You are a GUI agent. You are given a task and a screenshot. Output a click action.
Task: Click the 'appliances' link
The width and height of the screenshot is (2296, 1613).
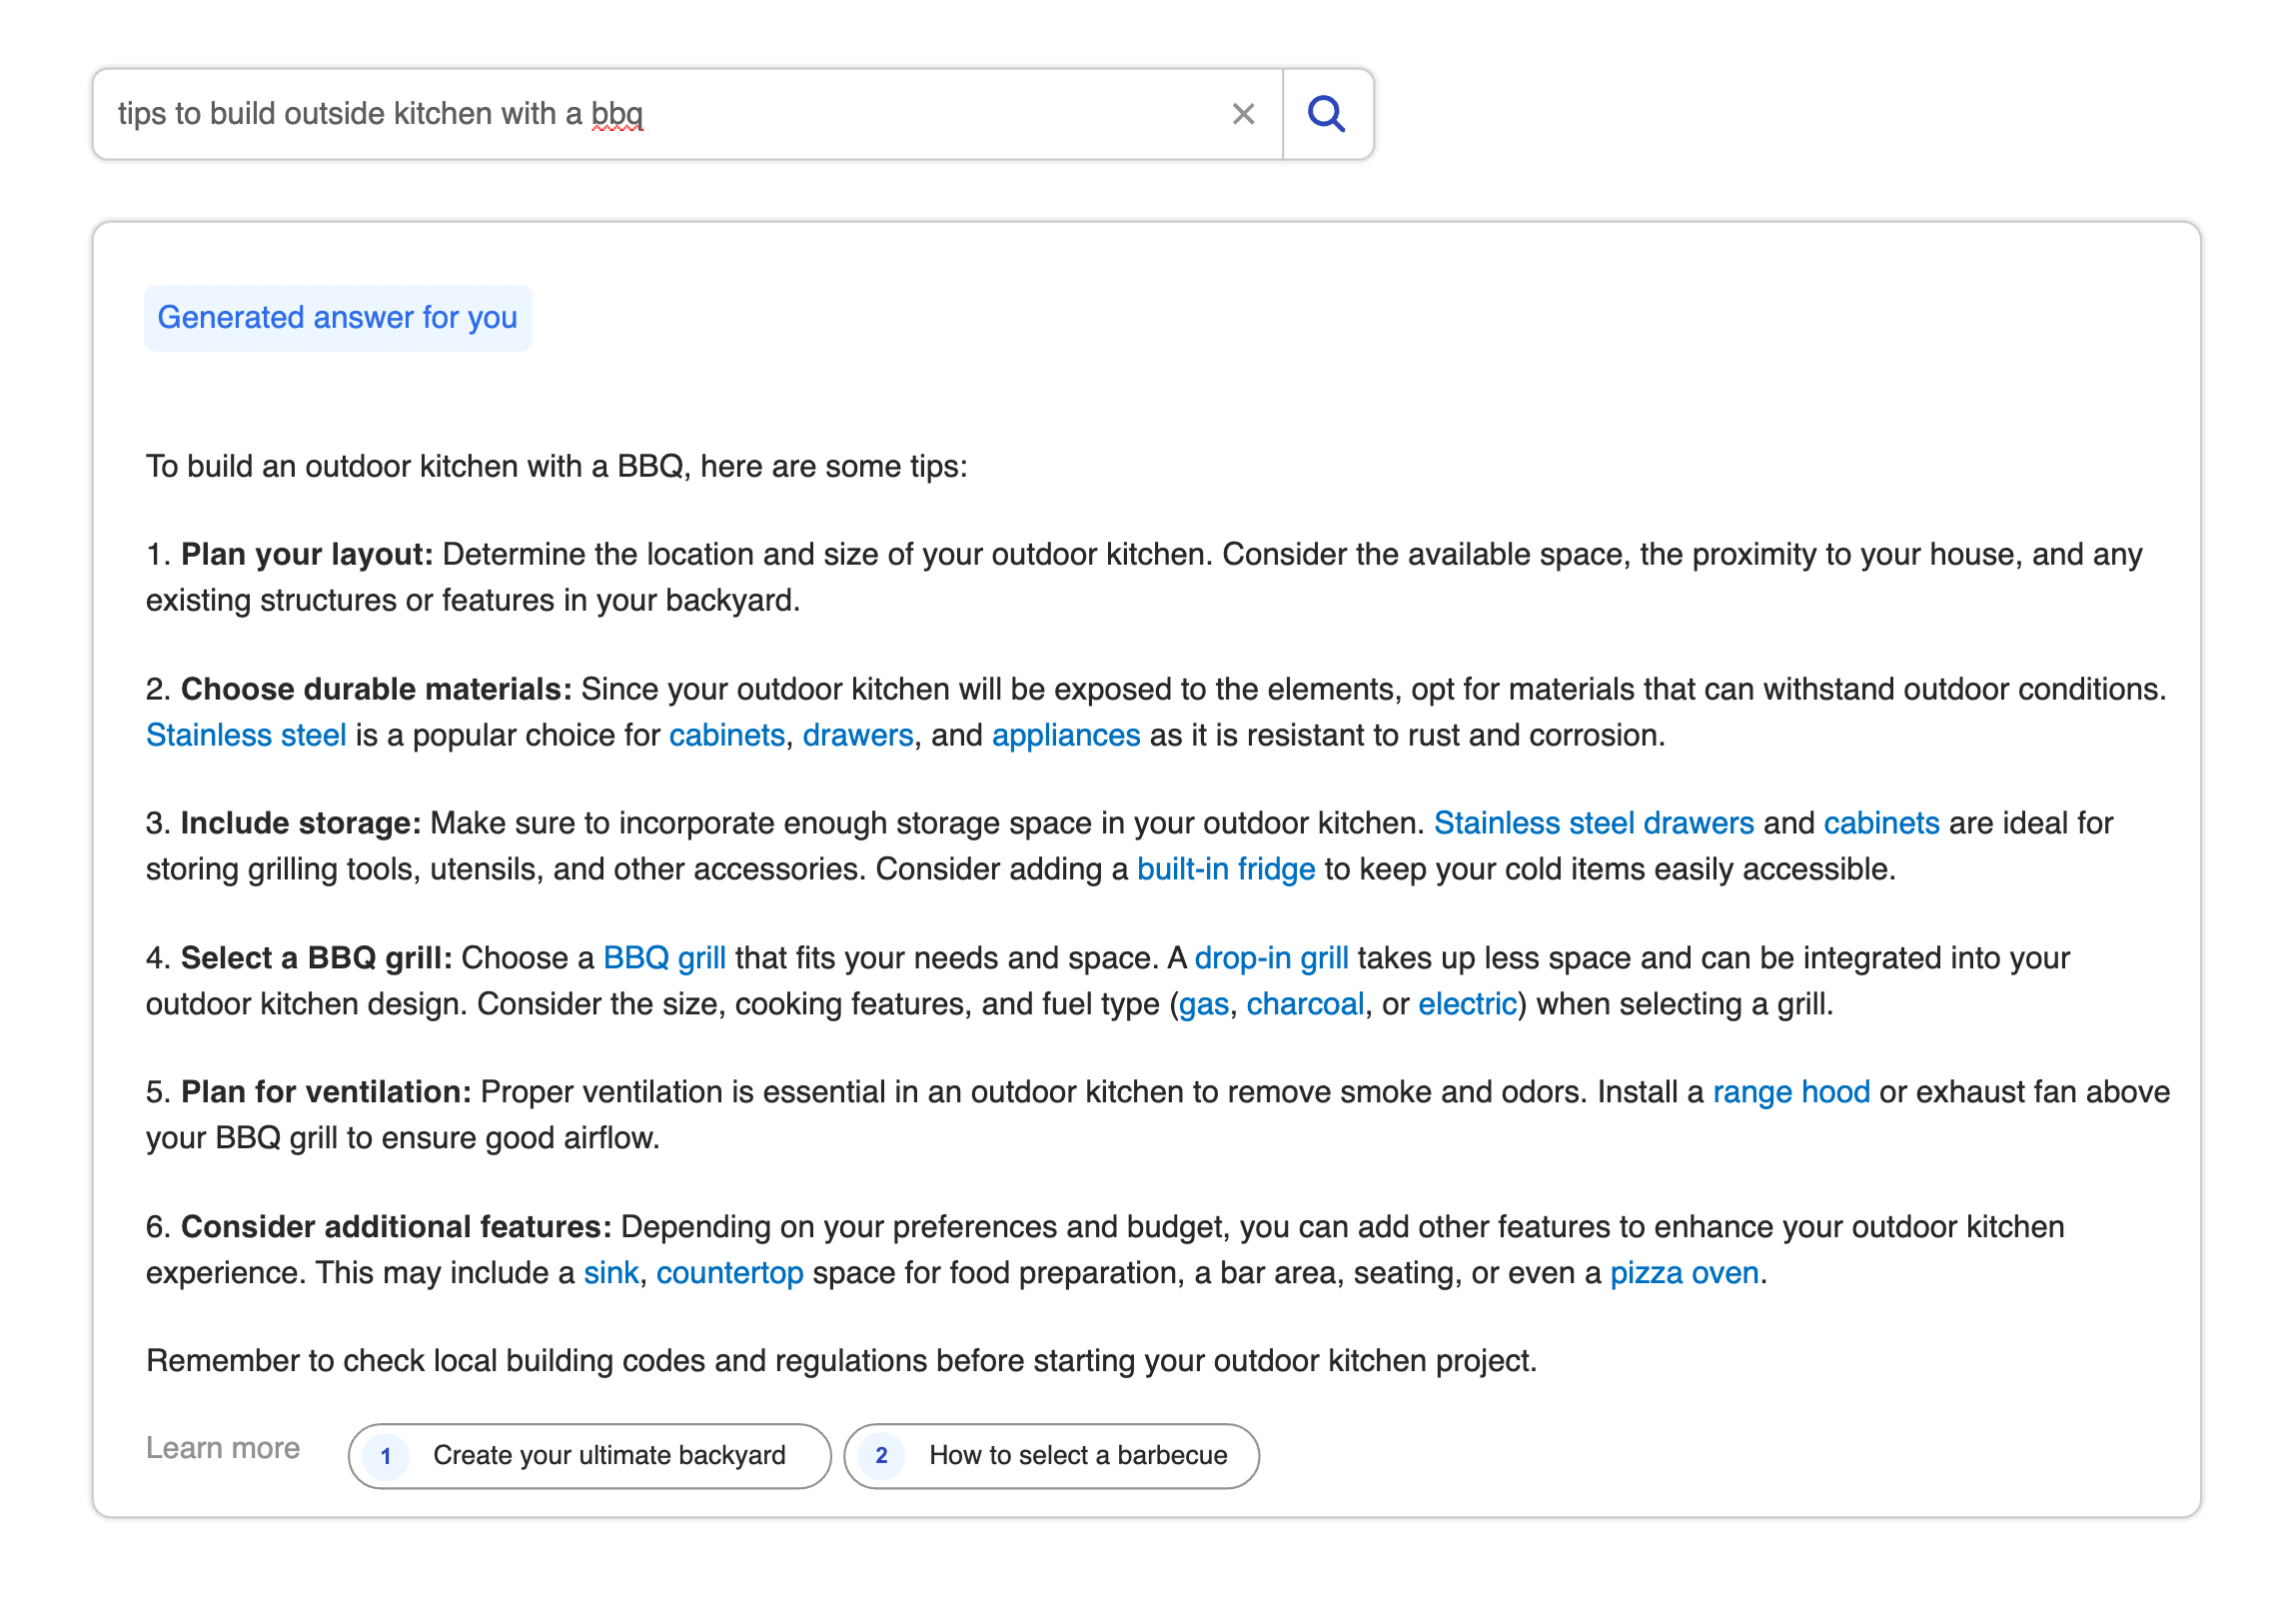1065,734
